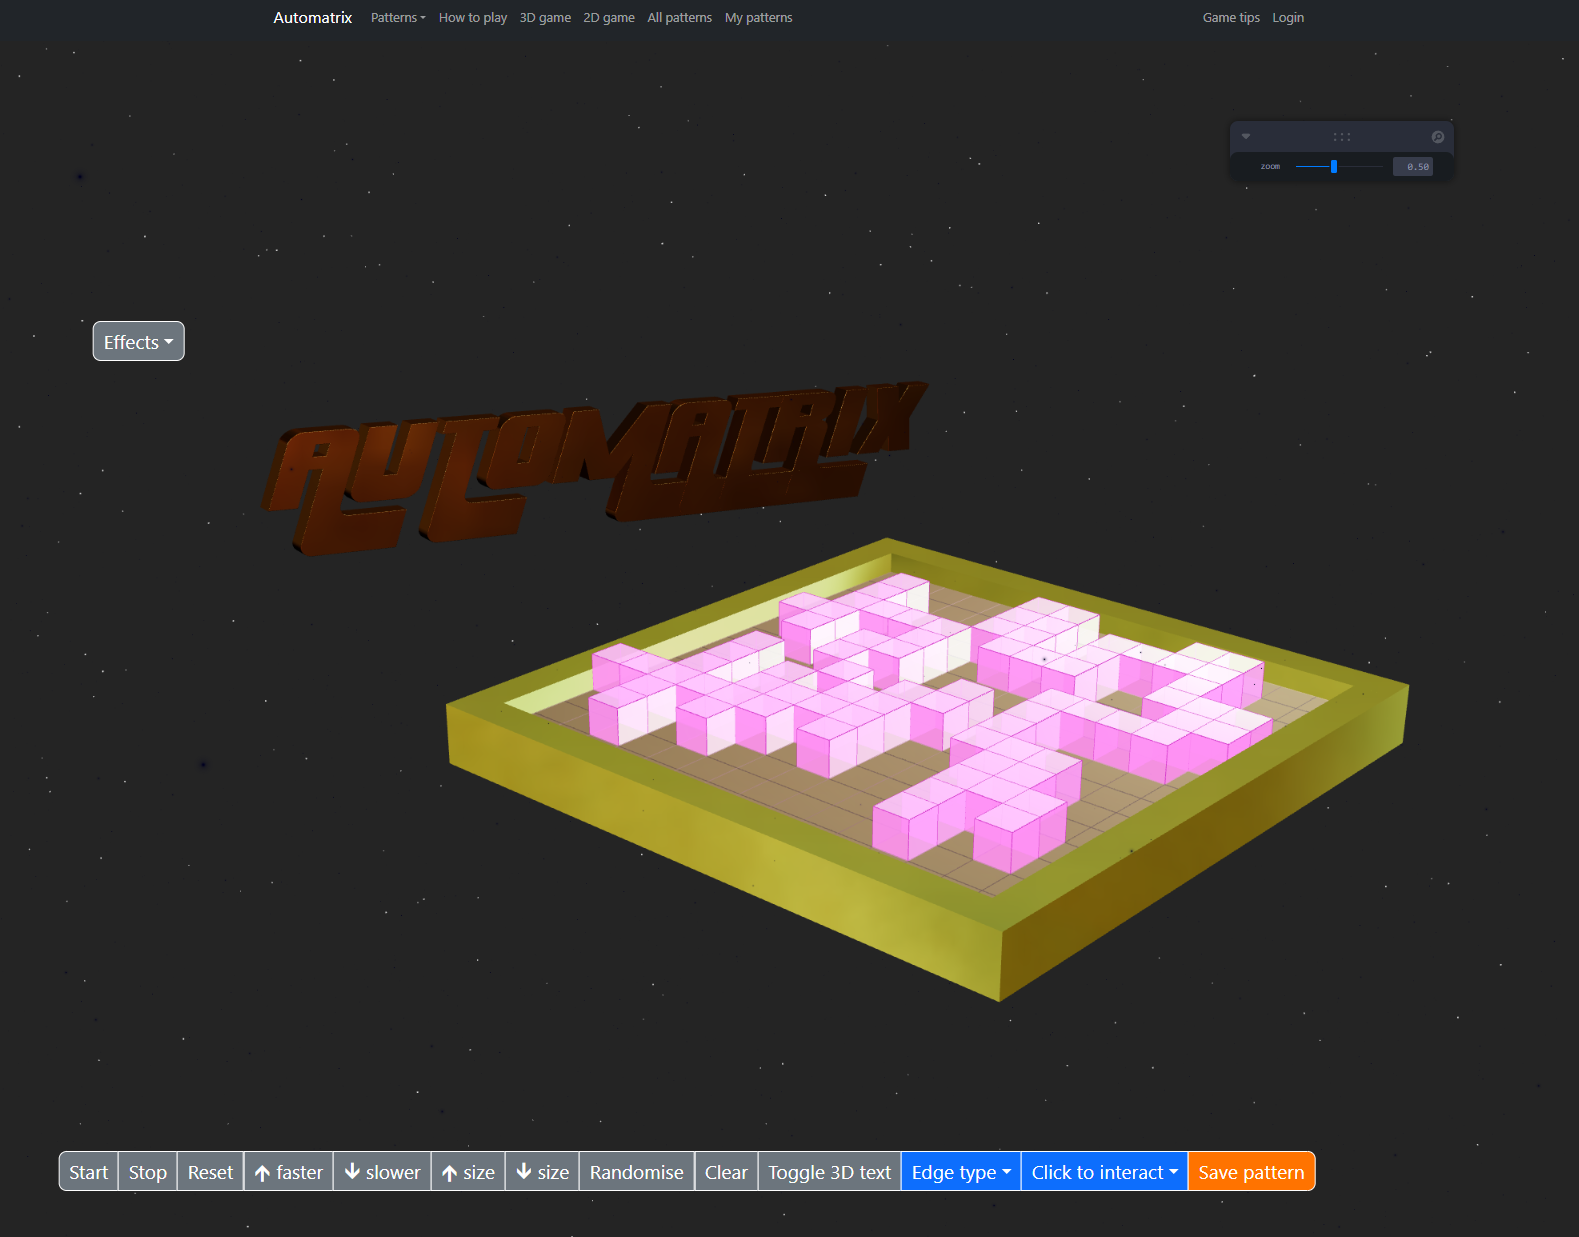Open All patterns page
This screenshot has width=1579, height=1237.
click(680, 18)
